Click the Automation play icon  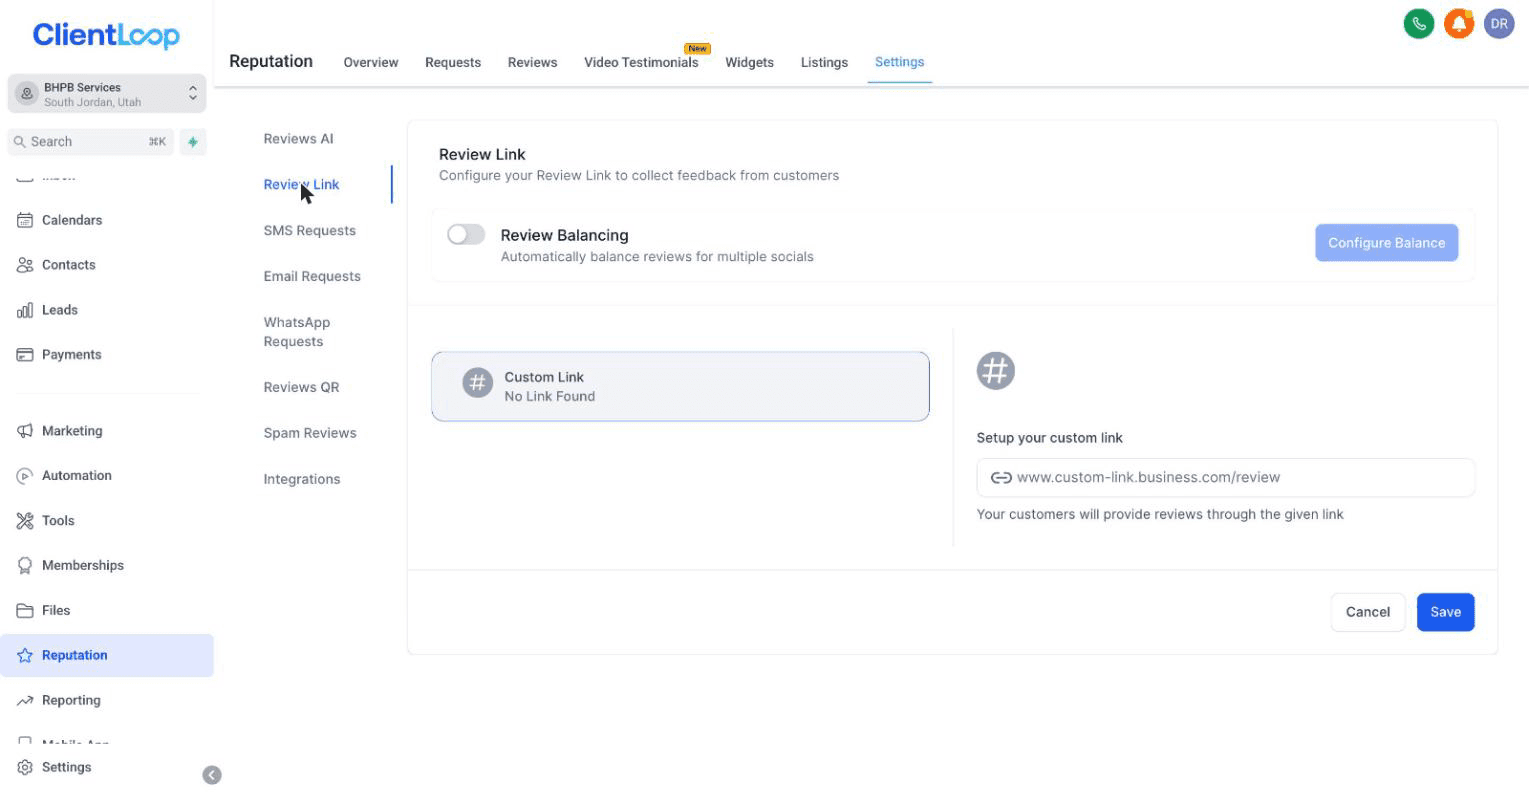point(25,476)
